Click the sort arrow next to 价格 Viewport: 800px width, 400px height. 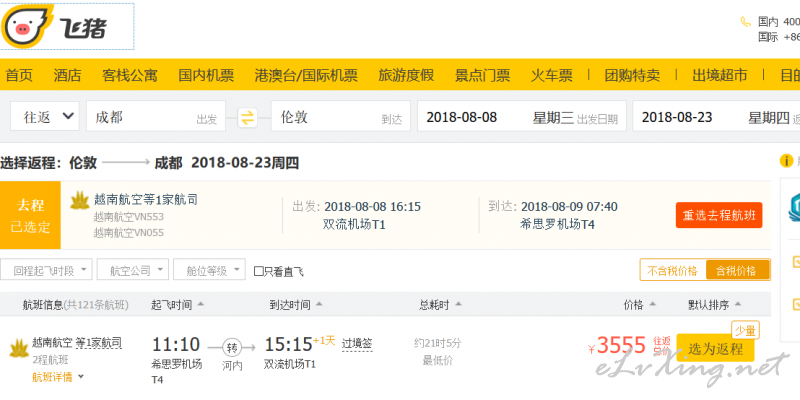652,304
